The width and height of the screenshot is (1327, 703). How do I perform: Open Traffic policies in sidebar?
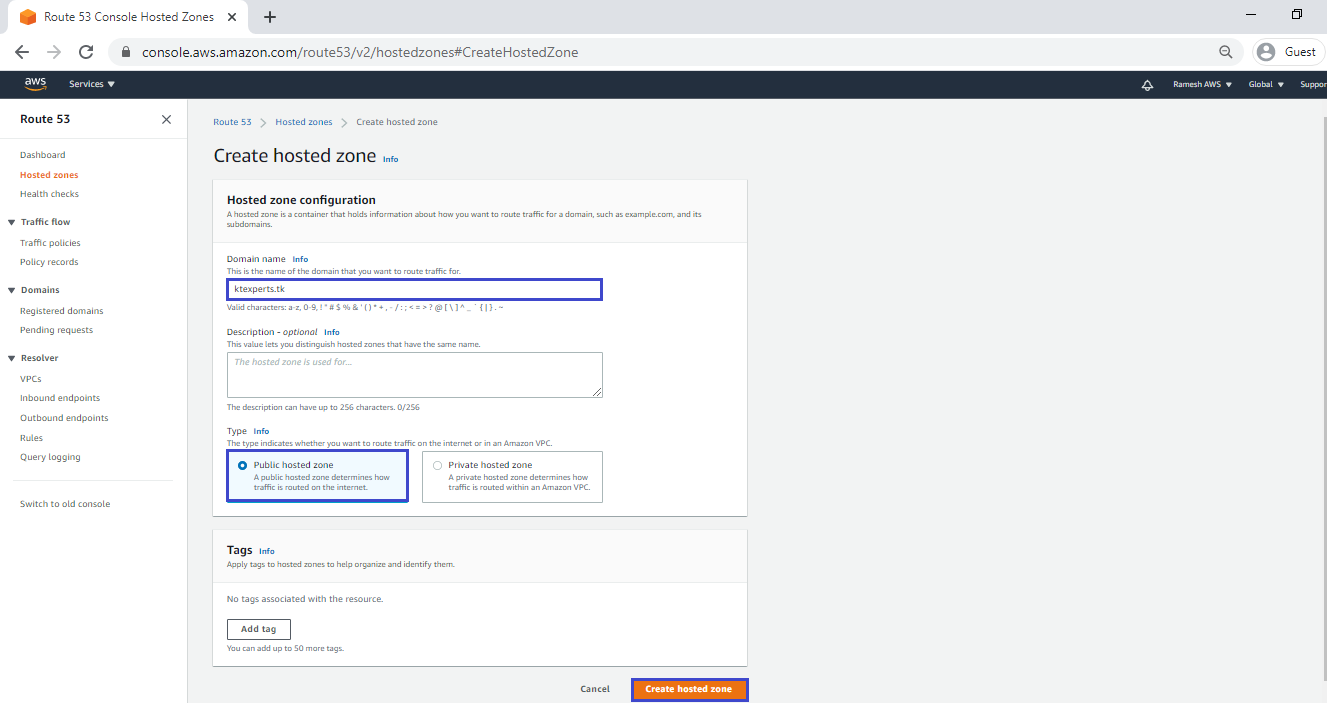[x=50, y=243]
